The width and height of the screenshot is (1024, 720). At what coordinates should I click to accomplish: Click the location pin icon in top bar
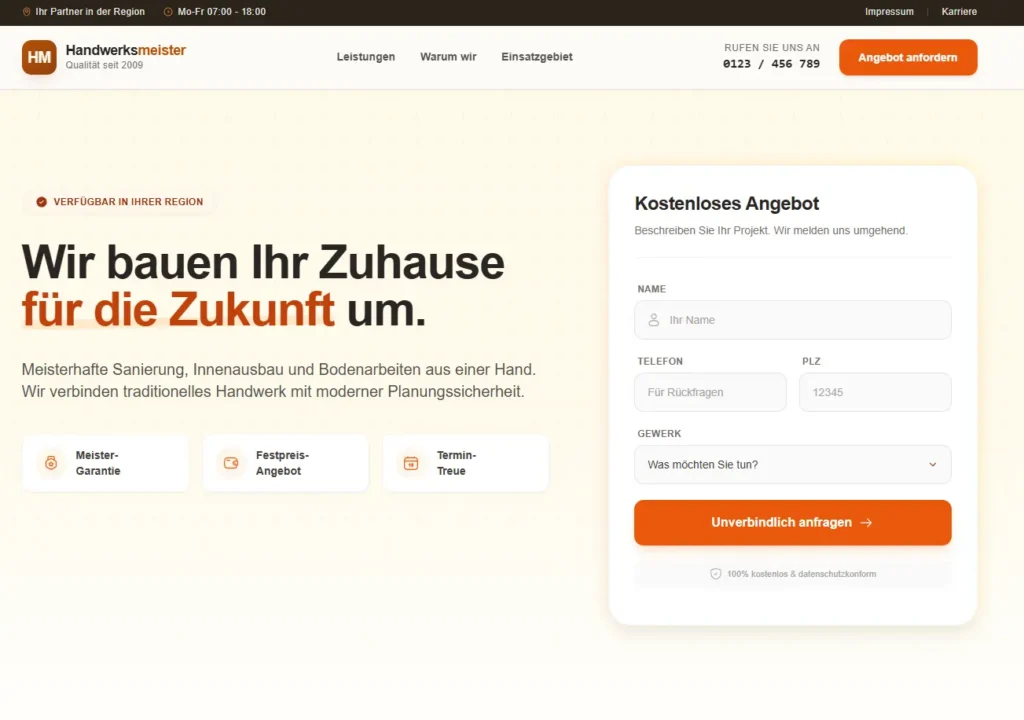[27, 12]
